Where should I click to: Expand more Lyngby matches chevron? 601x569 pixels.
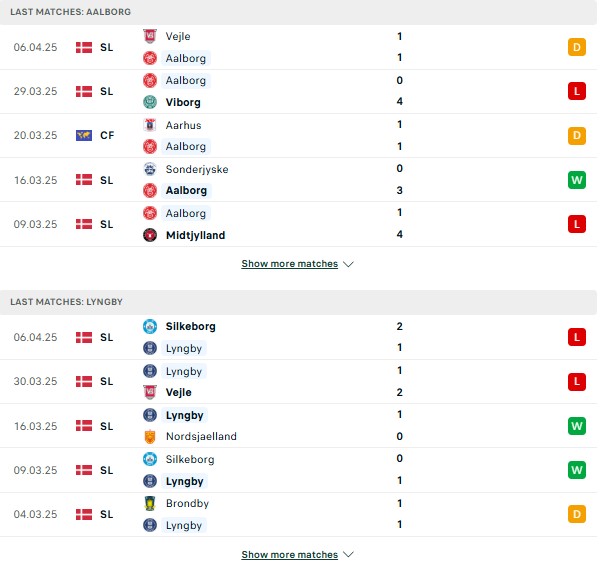[348, 554]
